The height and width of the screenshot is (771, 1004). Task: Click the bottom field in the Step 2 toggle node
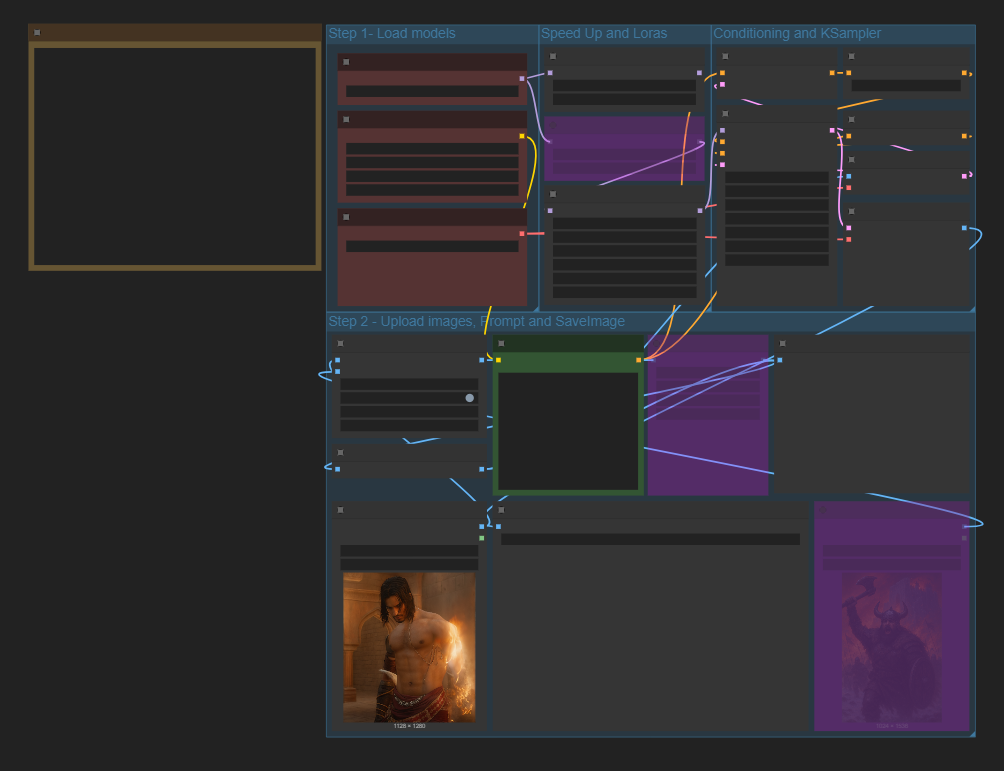tap(409, 426)
